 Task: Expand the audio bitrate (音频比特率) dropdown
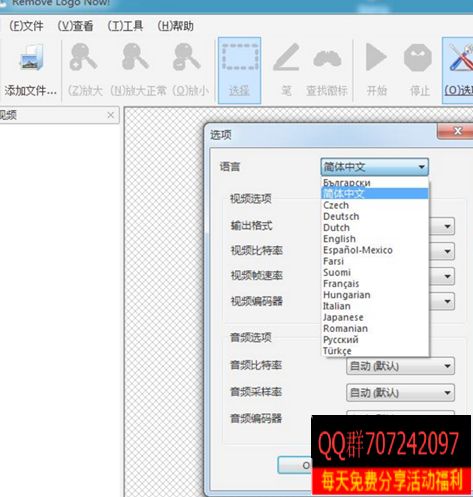(x=400, y=366)
